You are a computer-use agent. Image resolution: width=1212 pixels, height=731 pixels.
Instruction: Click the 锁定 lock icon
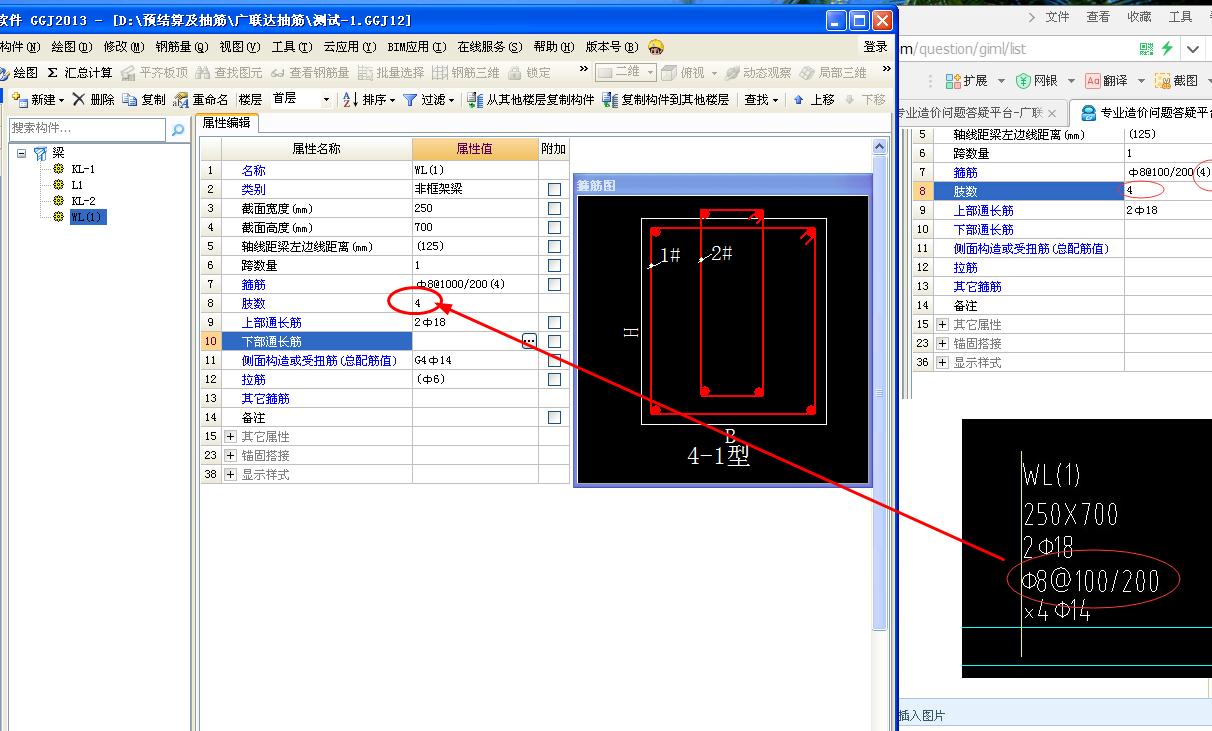click(x=530, y=73)
